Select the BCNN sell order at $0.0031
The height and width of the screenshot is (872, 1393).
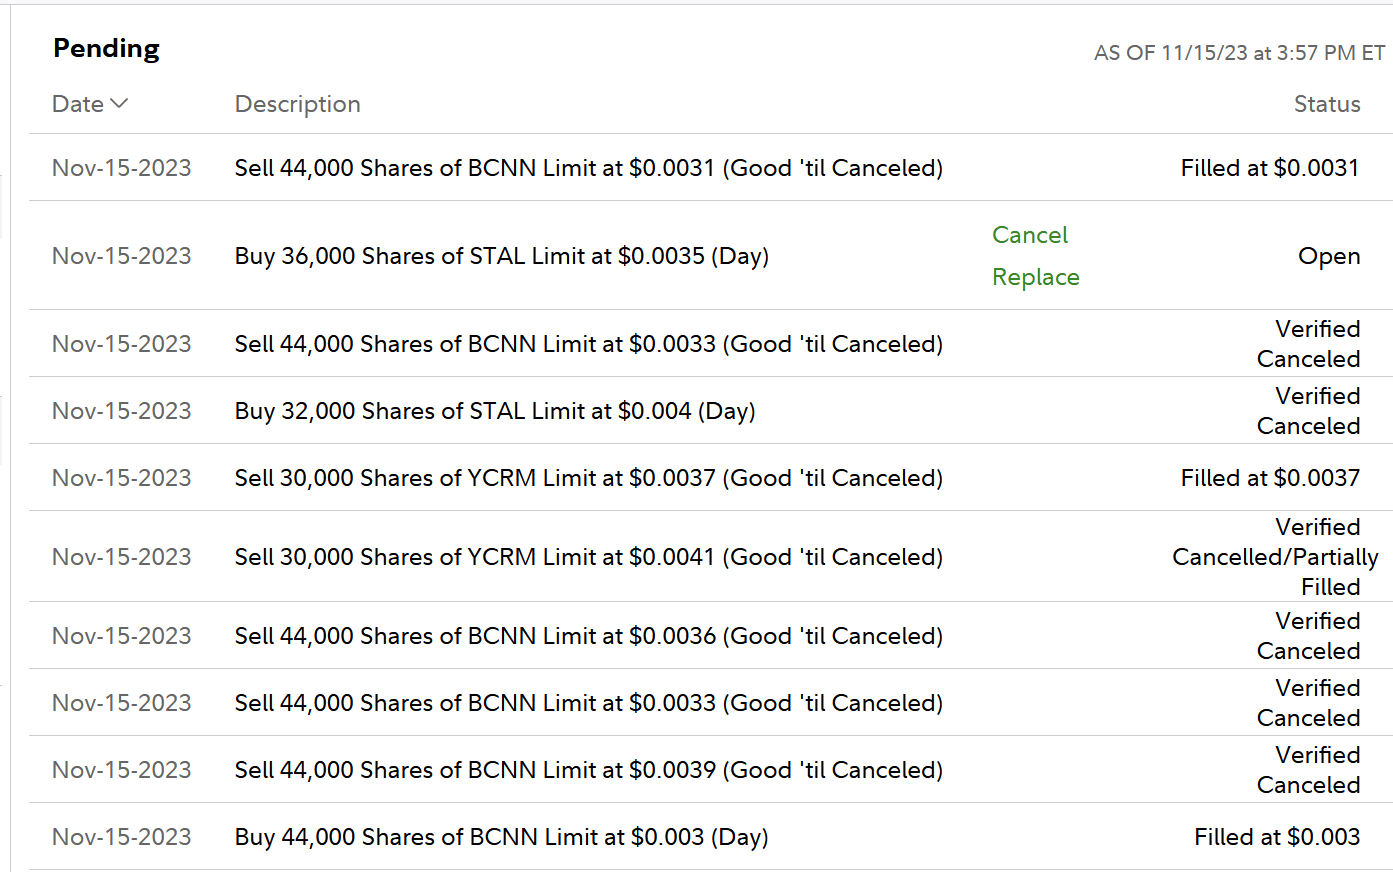(x=588, y=168)
